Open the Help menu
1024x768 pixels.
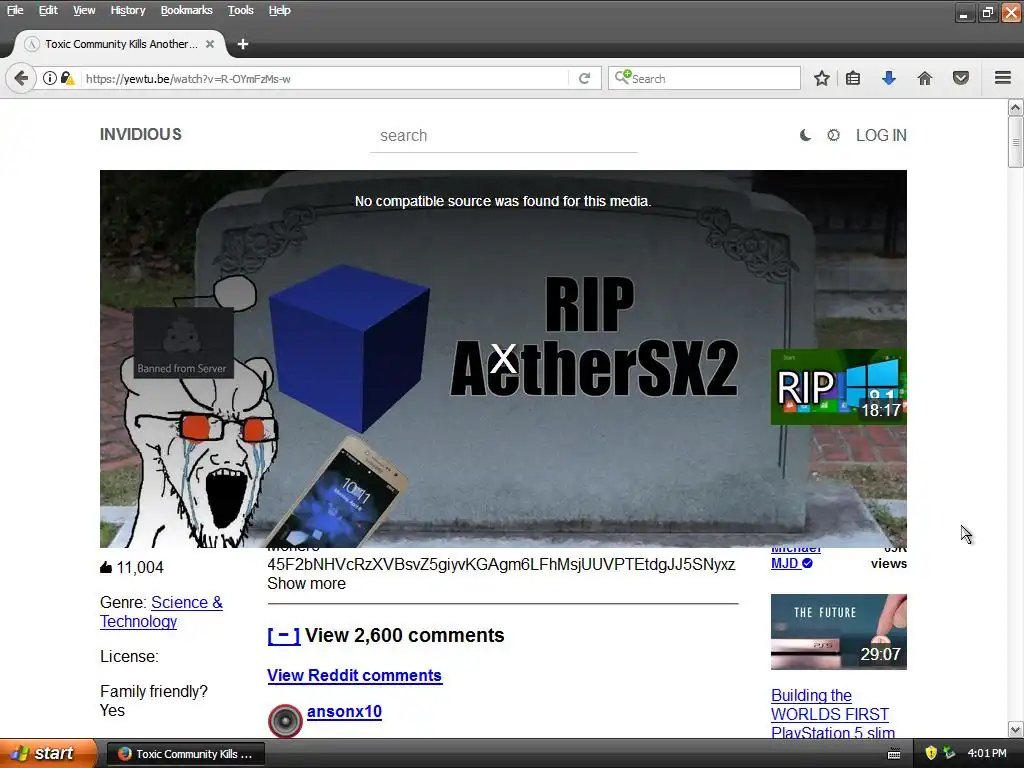pyautogui.click(x=280, y=10)
